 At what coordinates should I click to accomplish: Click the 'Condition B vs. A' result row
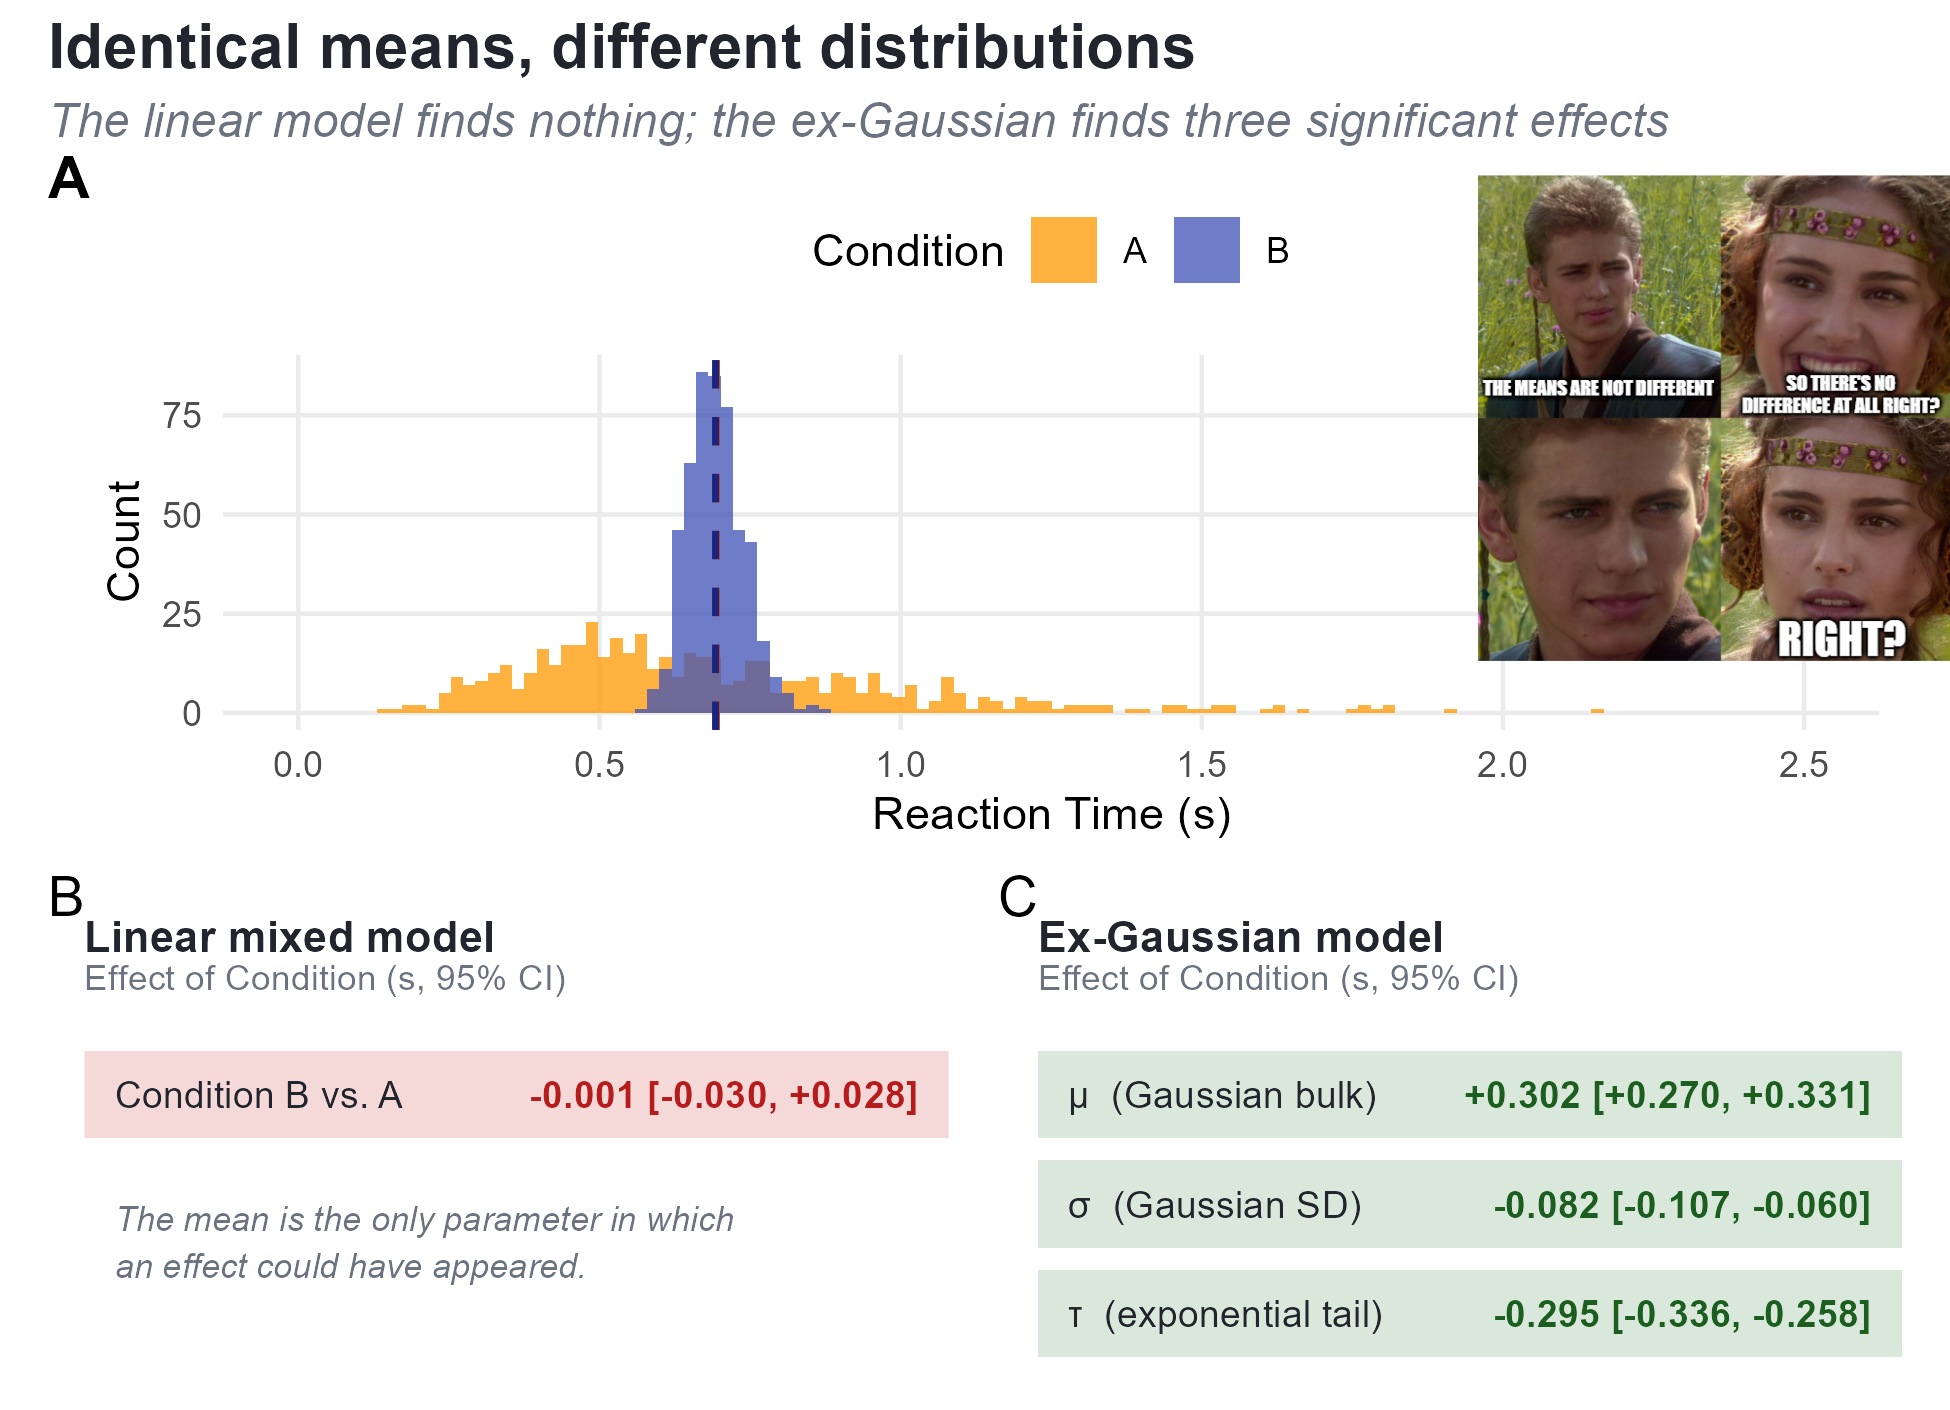516,1094
